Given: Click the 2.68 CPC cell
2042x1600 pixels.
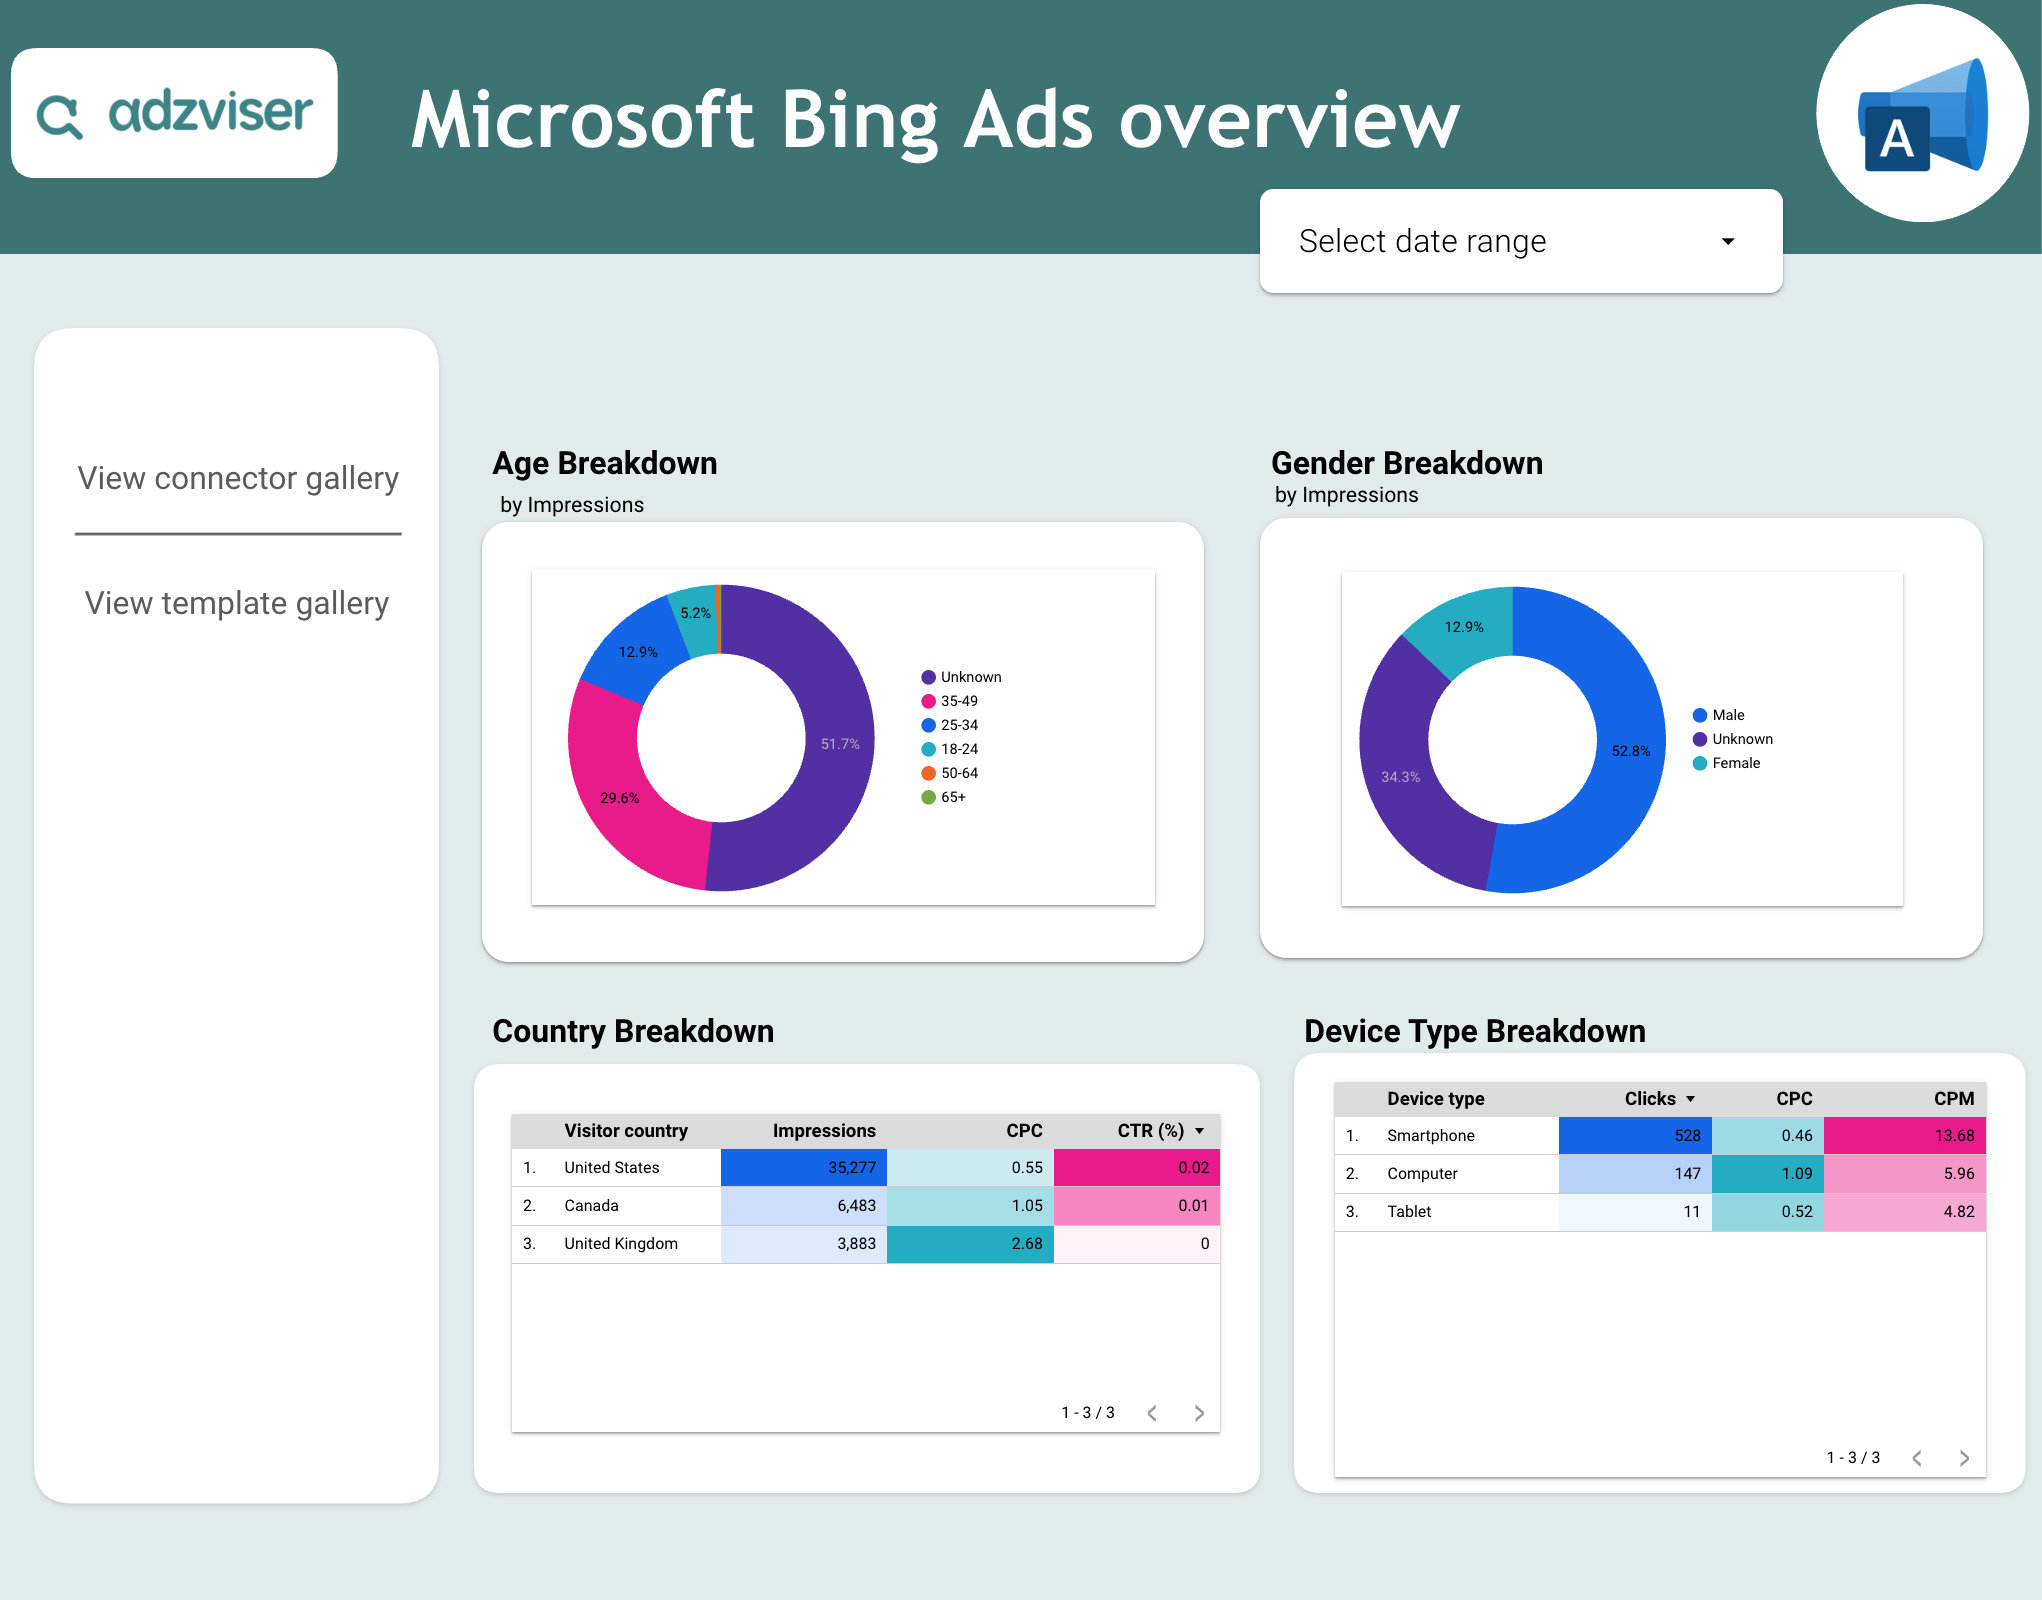Looking at the screenshot, I should tap(970, 1243).
